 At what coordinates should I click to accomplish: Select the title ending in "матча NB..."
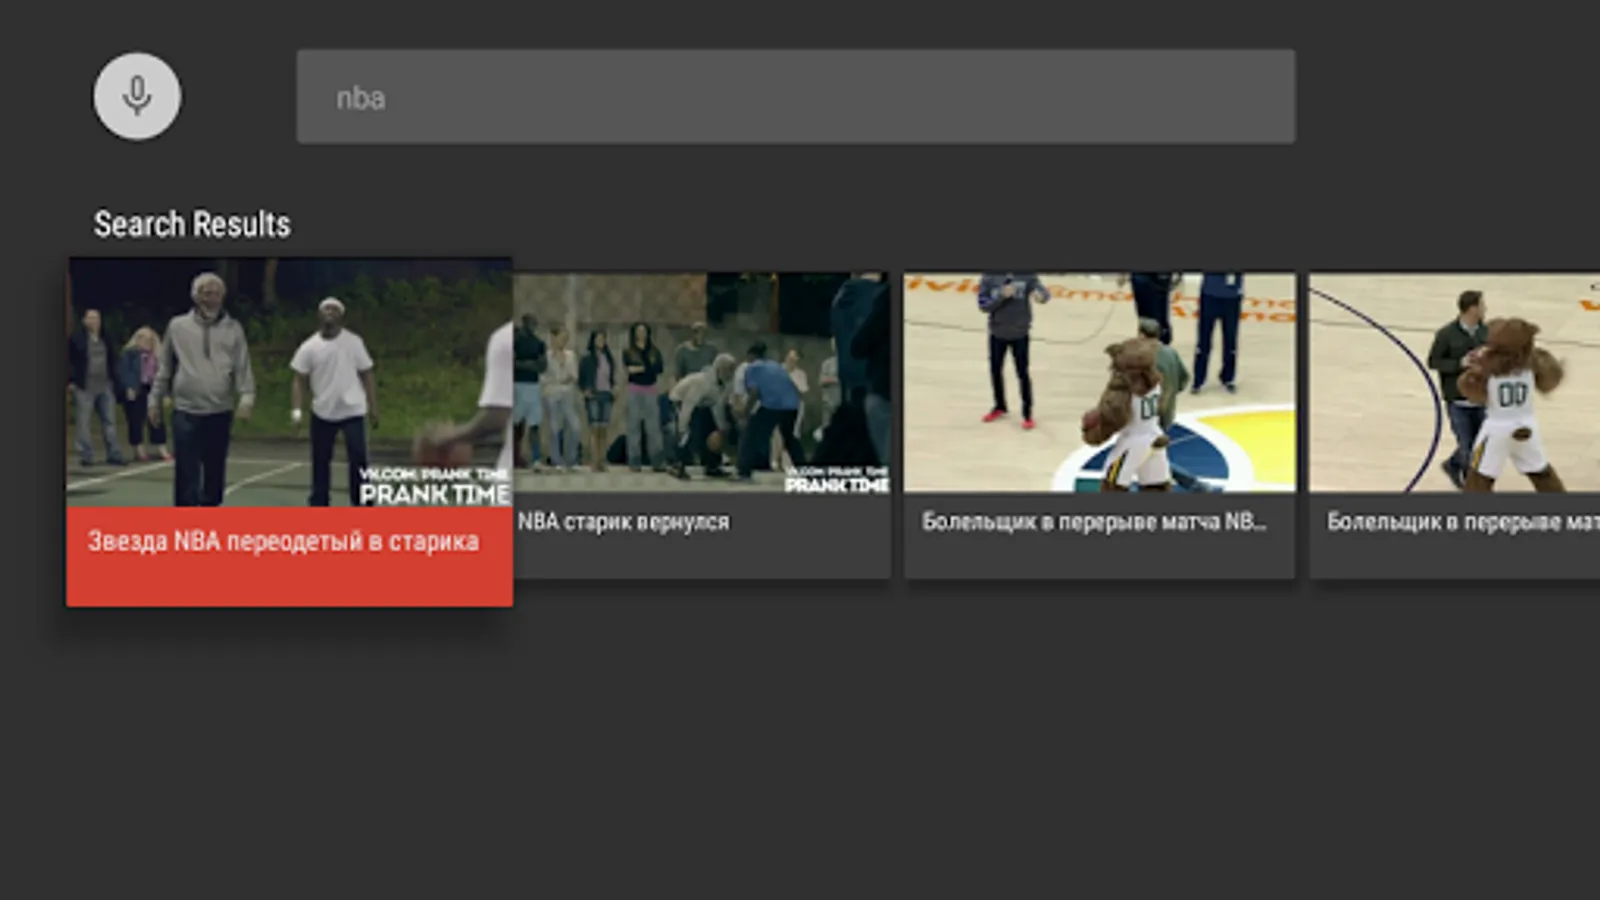[1094, 522]
